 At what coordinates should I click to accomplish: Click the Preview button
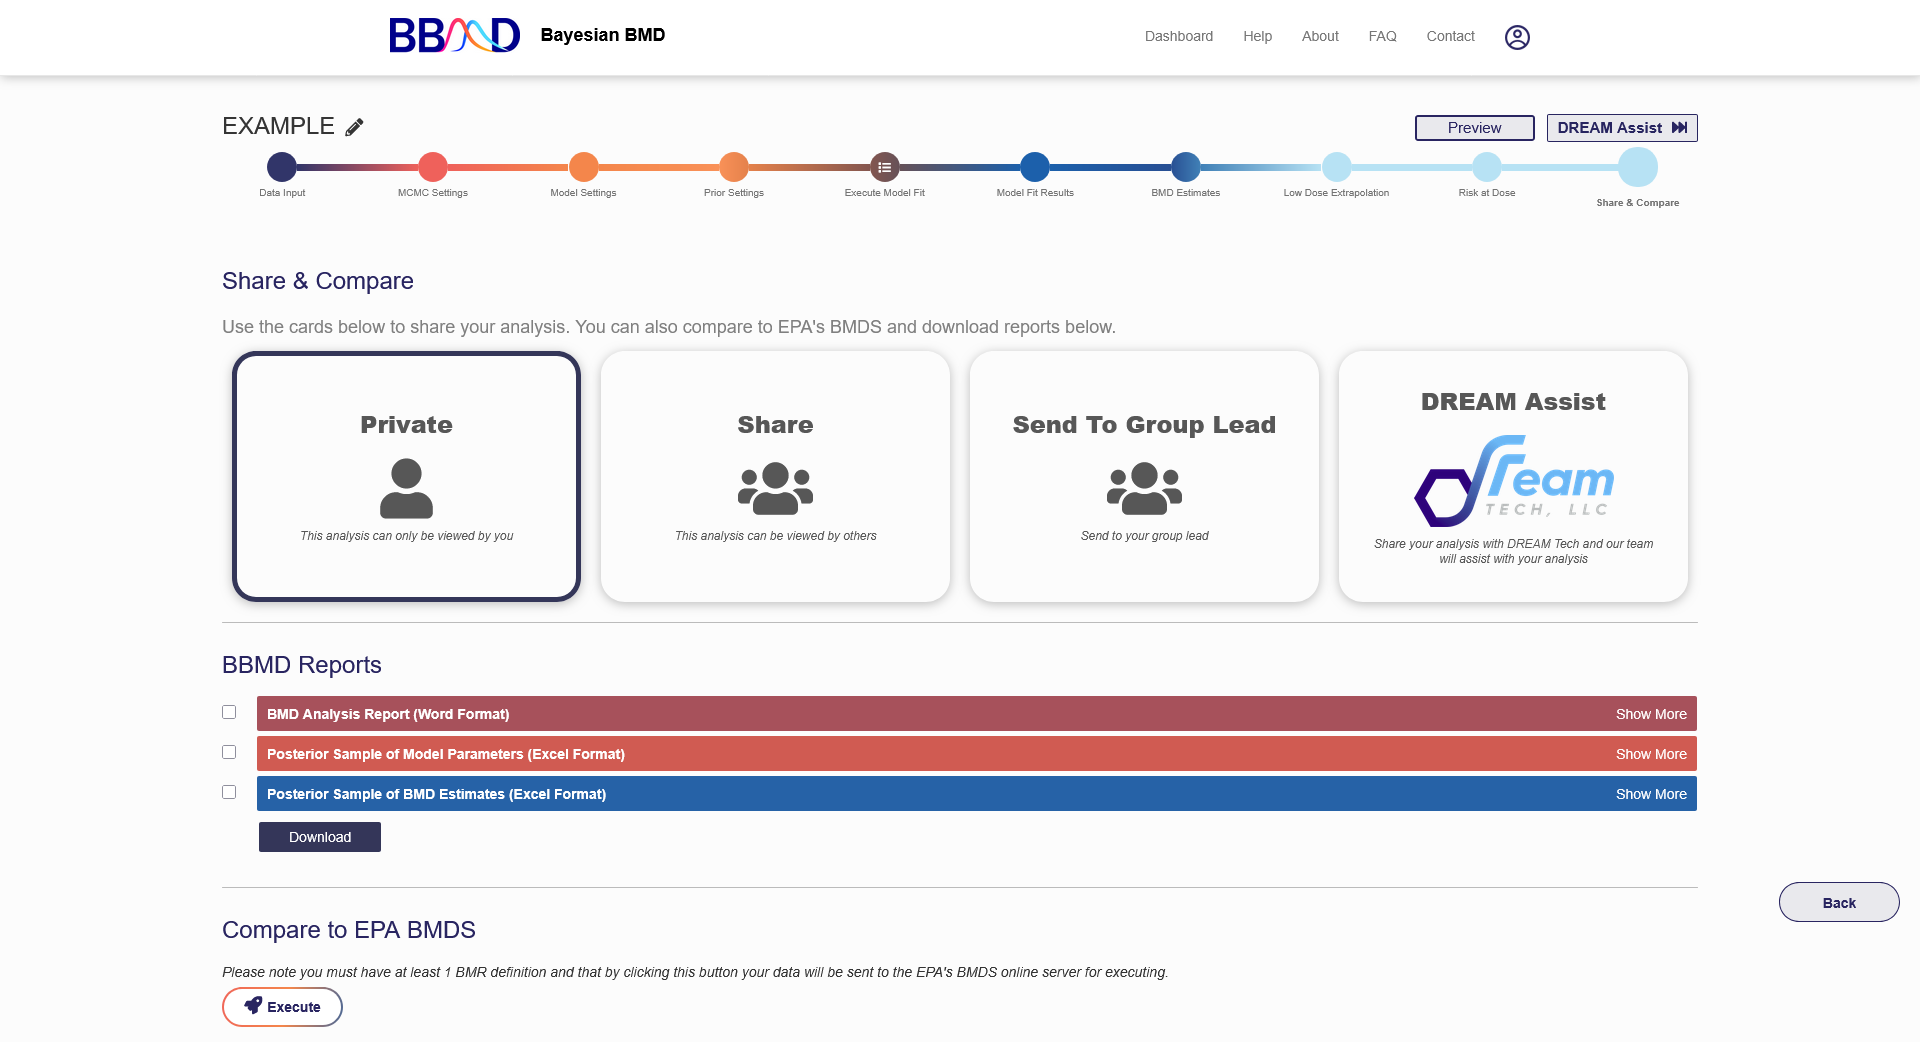point(1474,128)
